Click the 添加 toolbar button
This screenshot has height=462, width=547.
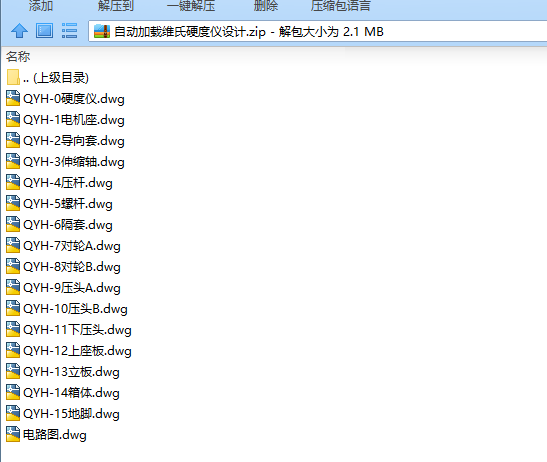point(41,6)
